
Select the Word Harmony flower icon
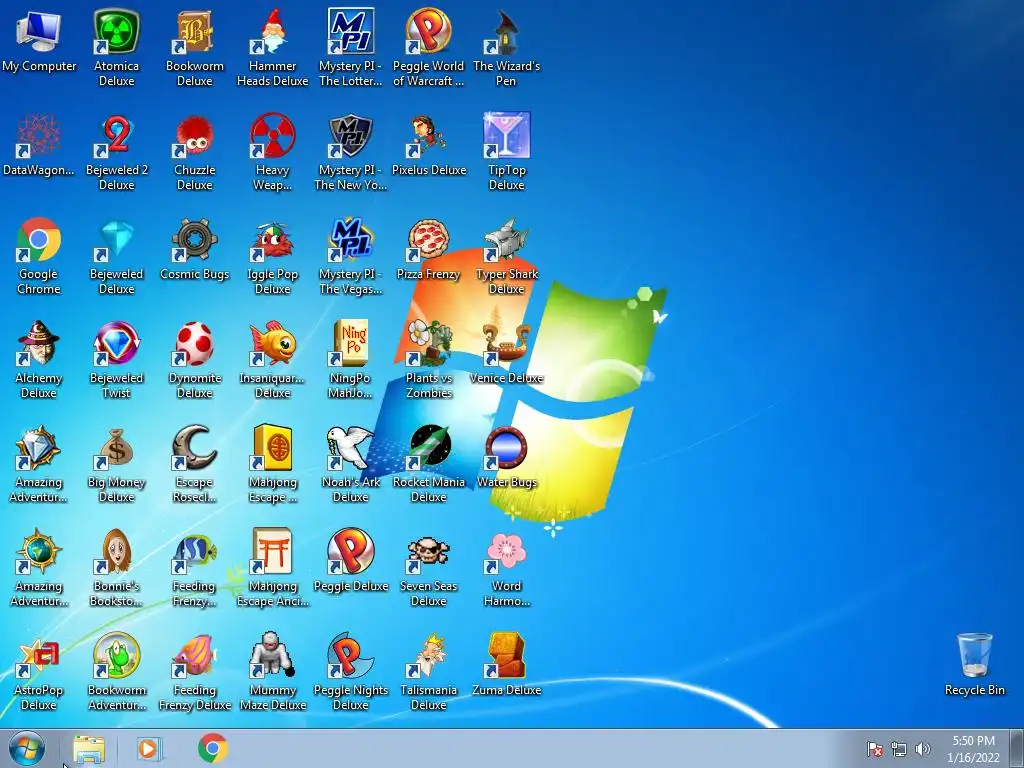point(506,552)
